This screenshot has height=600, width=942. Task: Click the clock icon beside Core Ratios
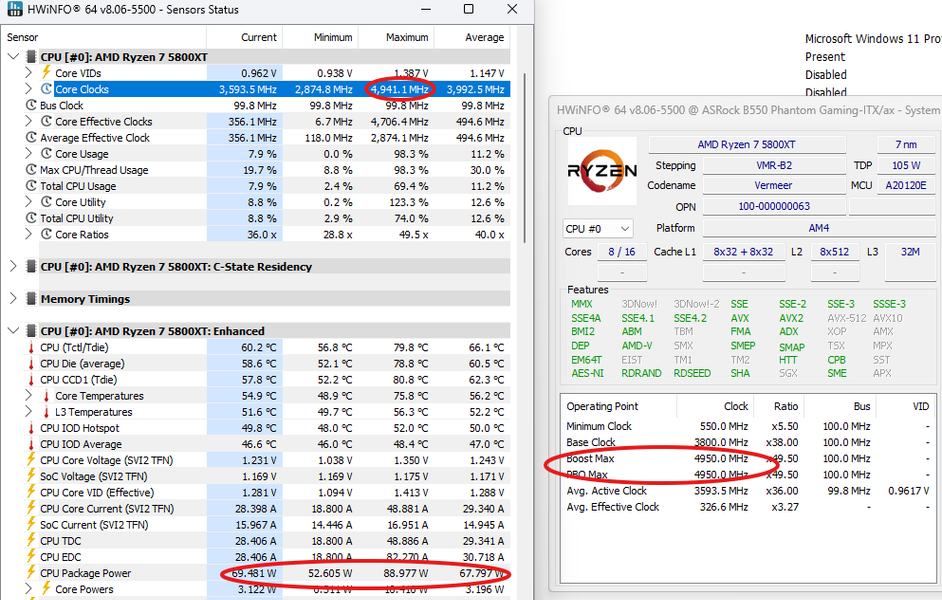(46, 234)
